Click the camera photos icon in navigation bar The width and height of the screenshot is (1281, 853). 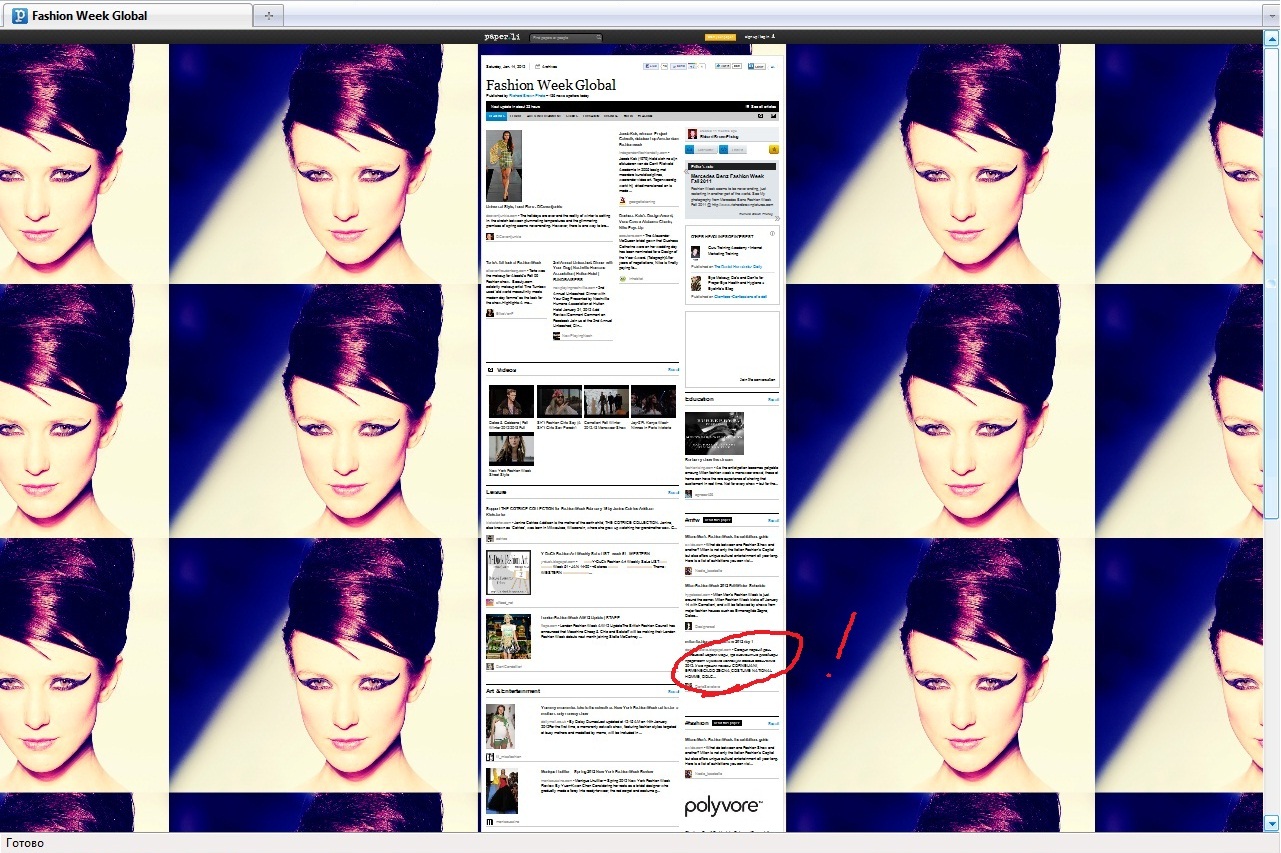click(760, 116)
